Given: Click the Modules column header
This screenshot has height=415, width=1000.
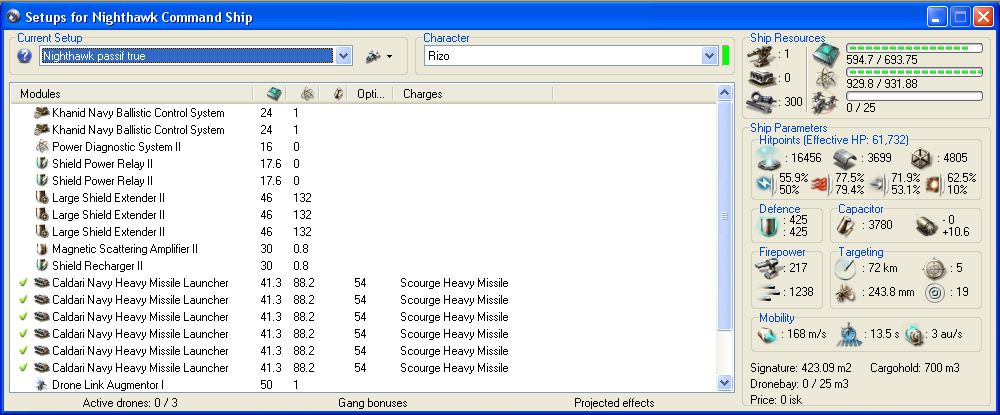Looking at the screenshot, I should pos(132,94).
